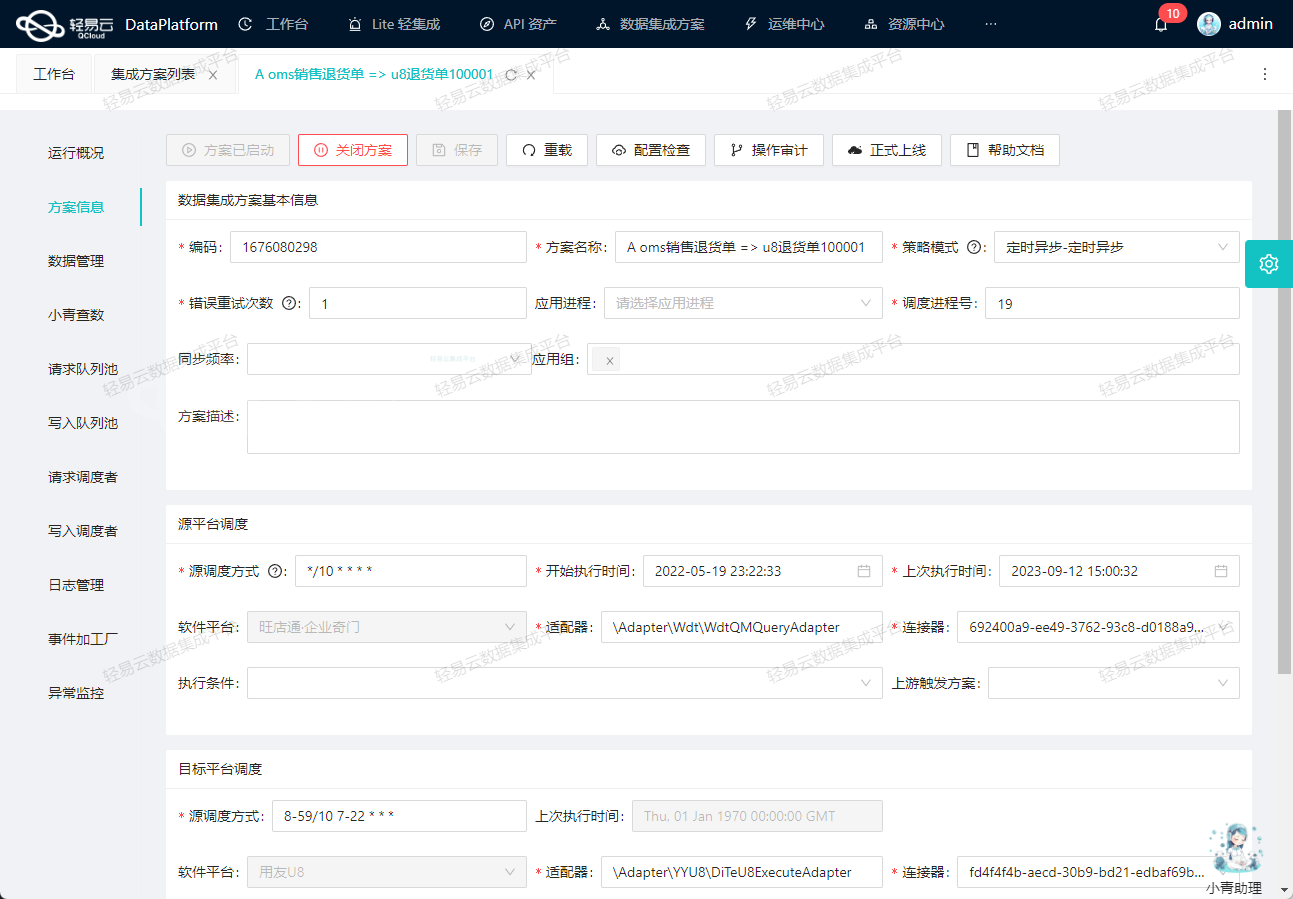This screenshot has height=899, width=1293.
Task: Select 小青查数 in the sidebar
Action: pyautogui.click(x=76, y=315)
